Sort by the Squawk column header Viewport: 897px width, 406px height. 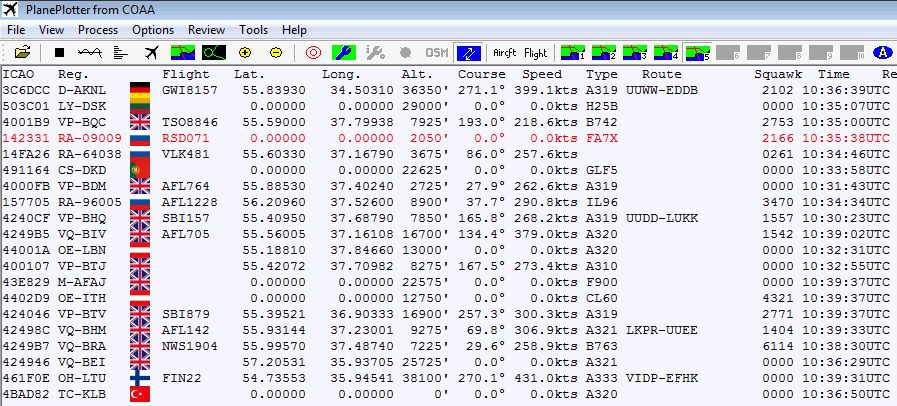(x=778, y=74)
